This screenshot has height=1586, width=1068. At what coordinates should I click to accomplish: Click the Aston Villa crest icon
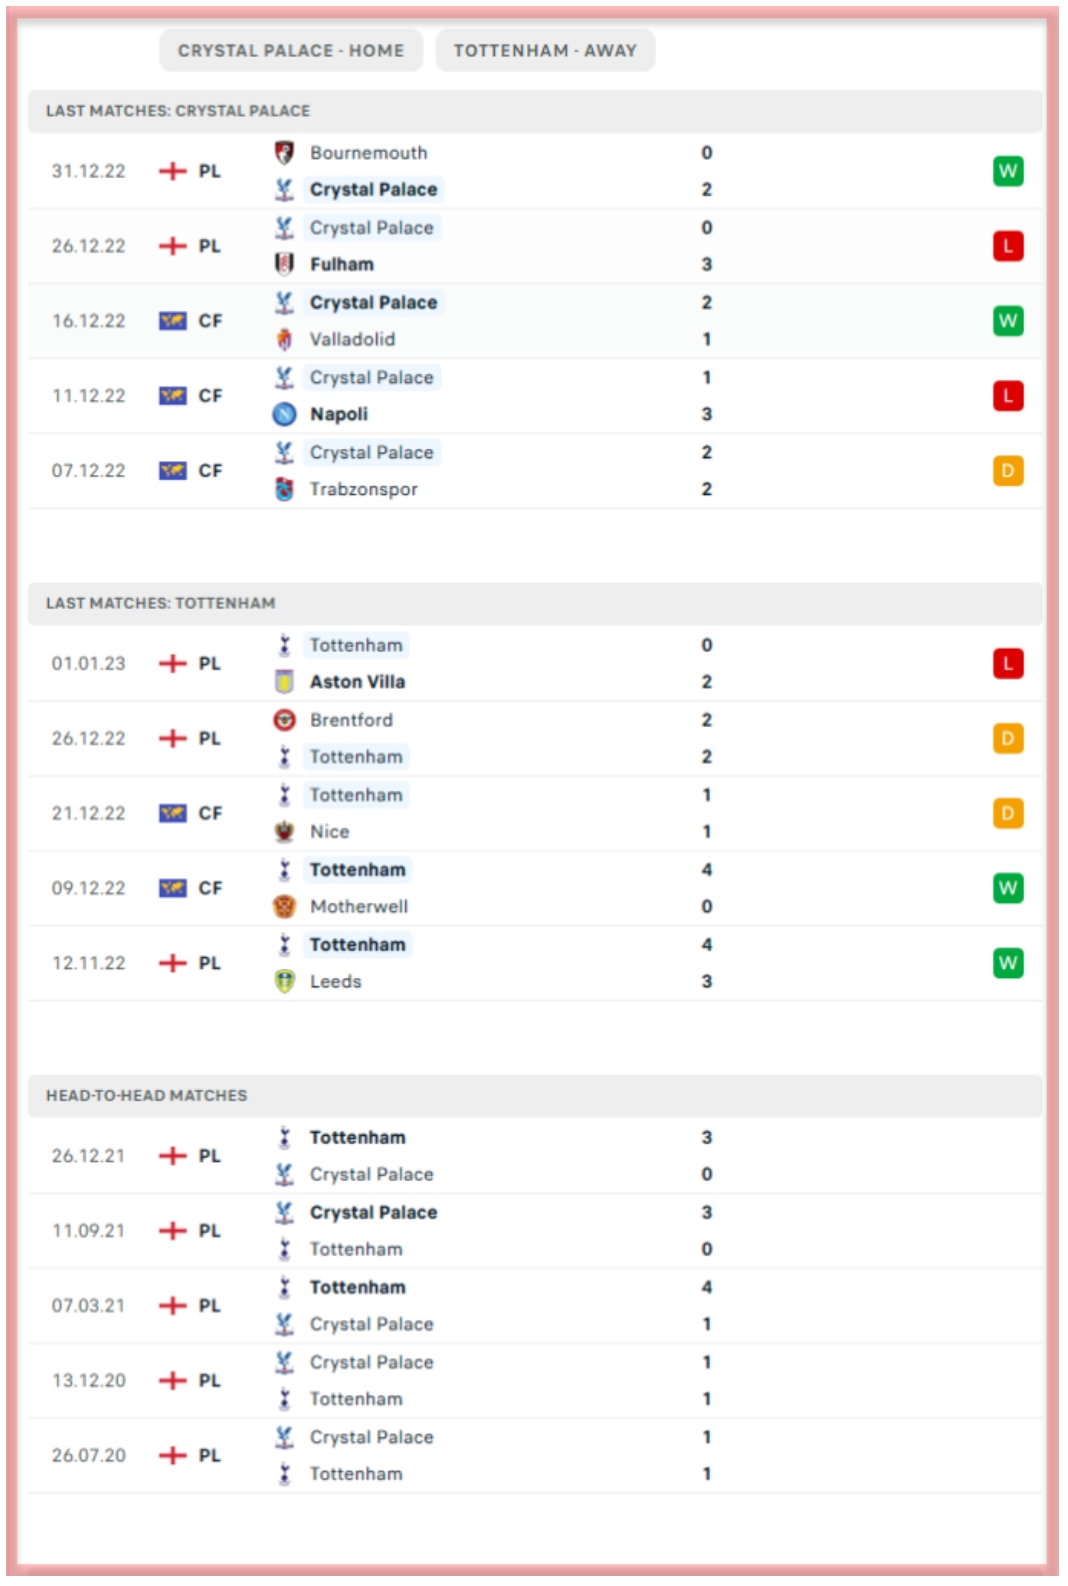tap(284, 682)
